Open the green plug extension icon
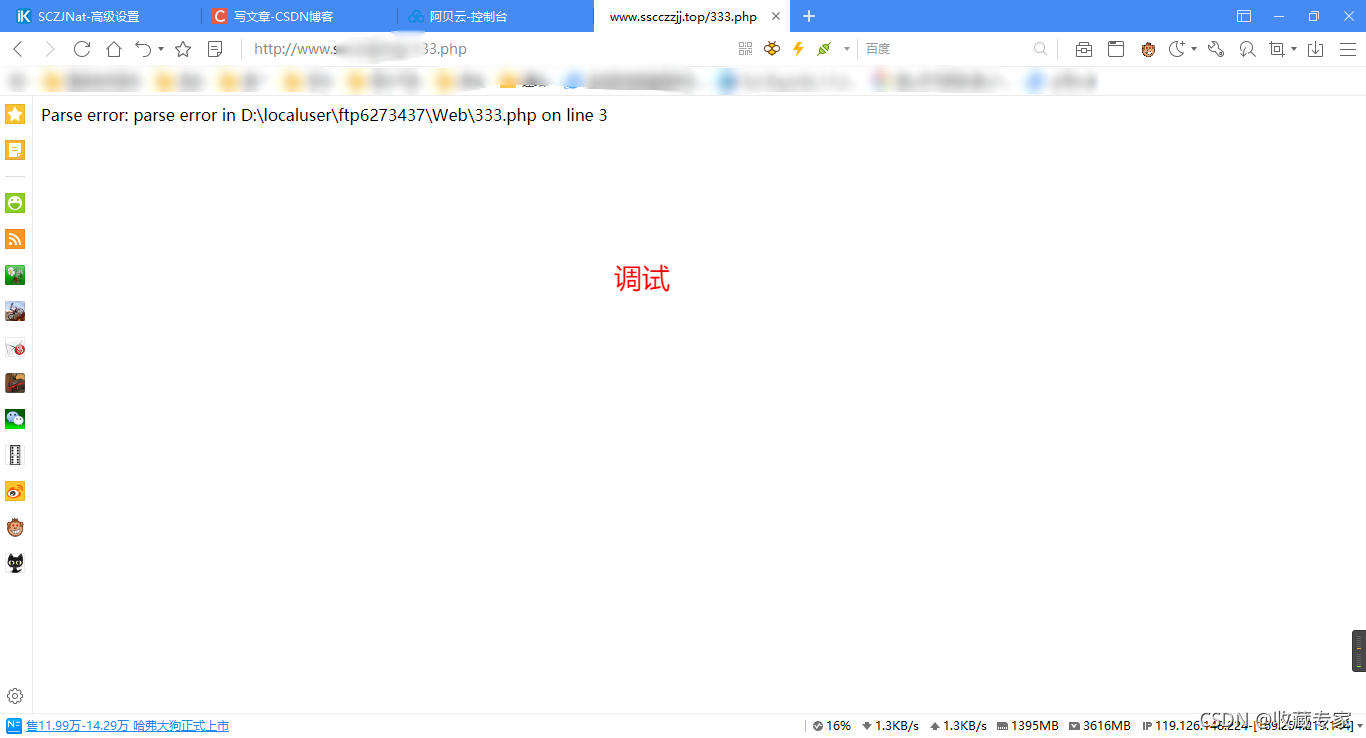 [x=824, y=49]
